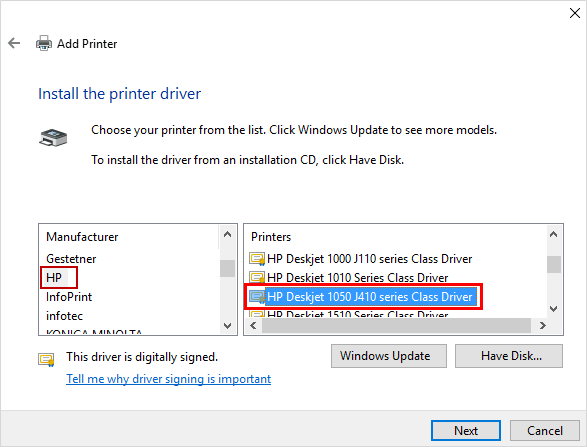Image resolution: width=587 pixels, height=447 pixels.
Task: Click the Printers list scroll down arrow
Action: pyautogui.click(x=554, y=309)
